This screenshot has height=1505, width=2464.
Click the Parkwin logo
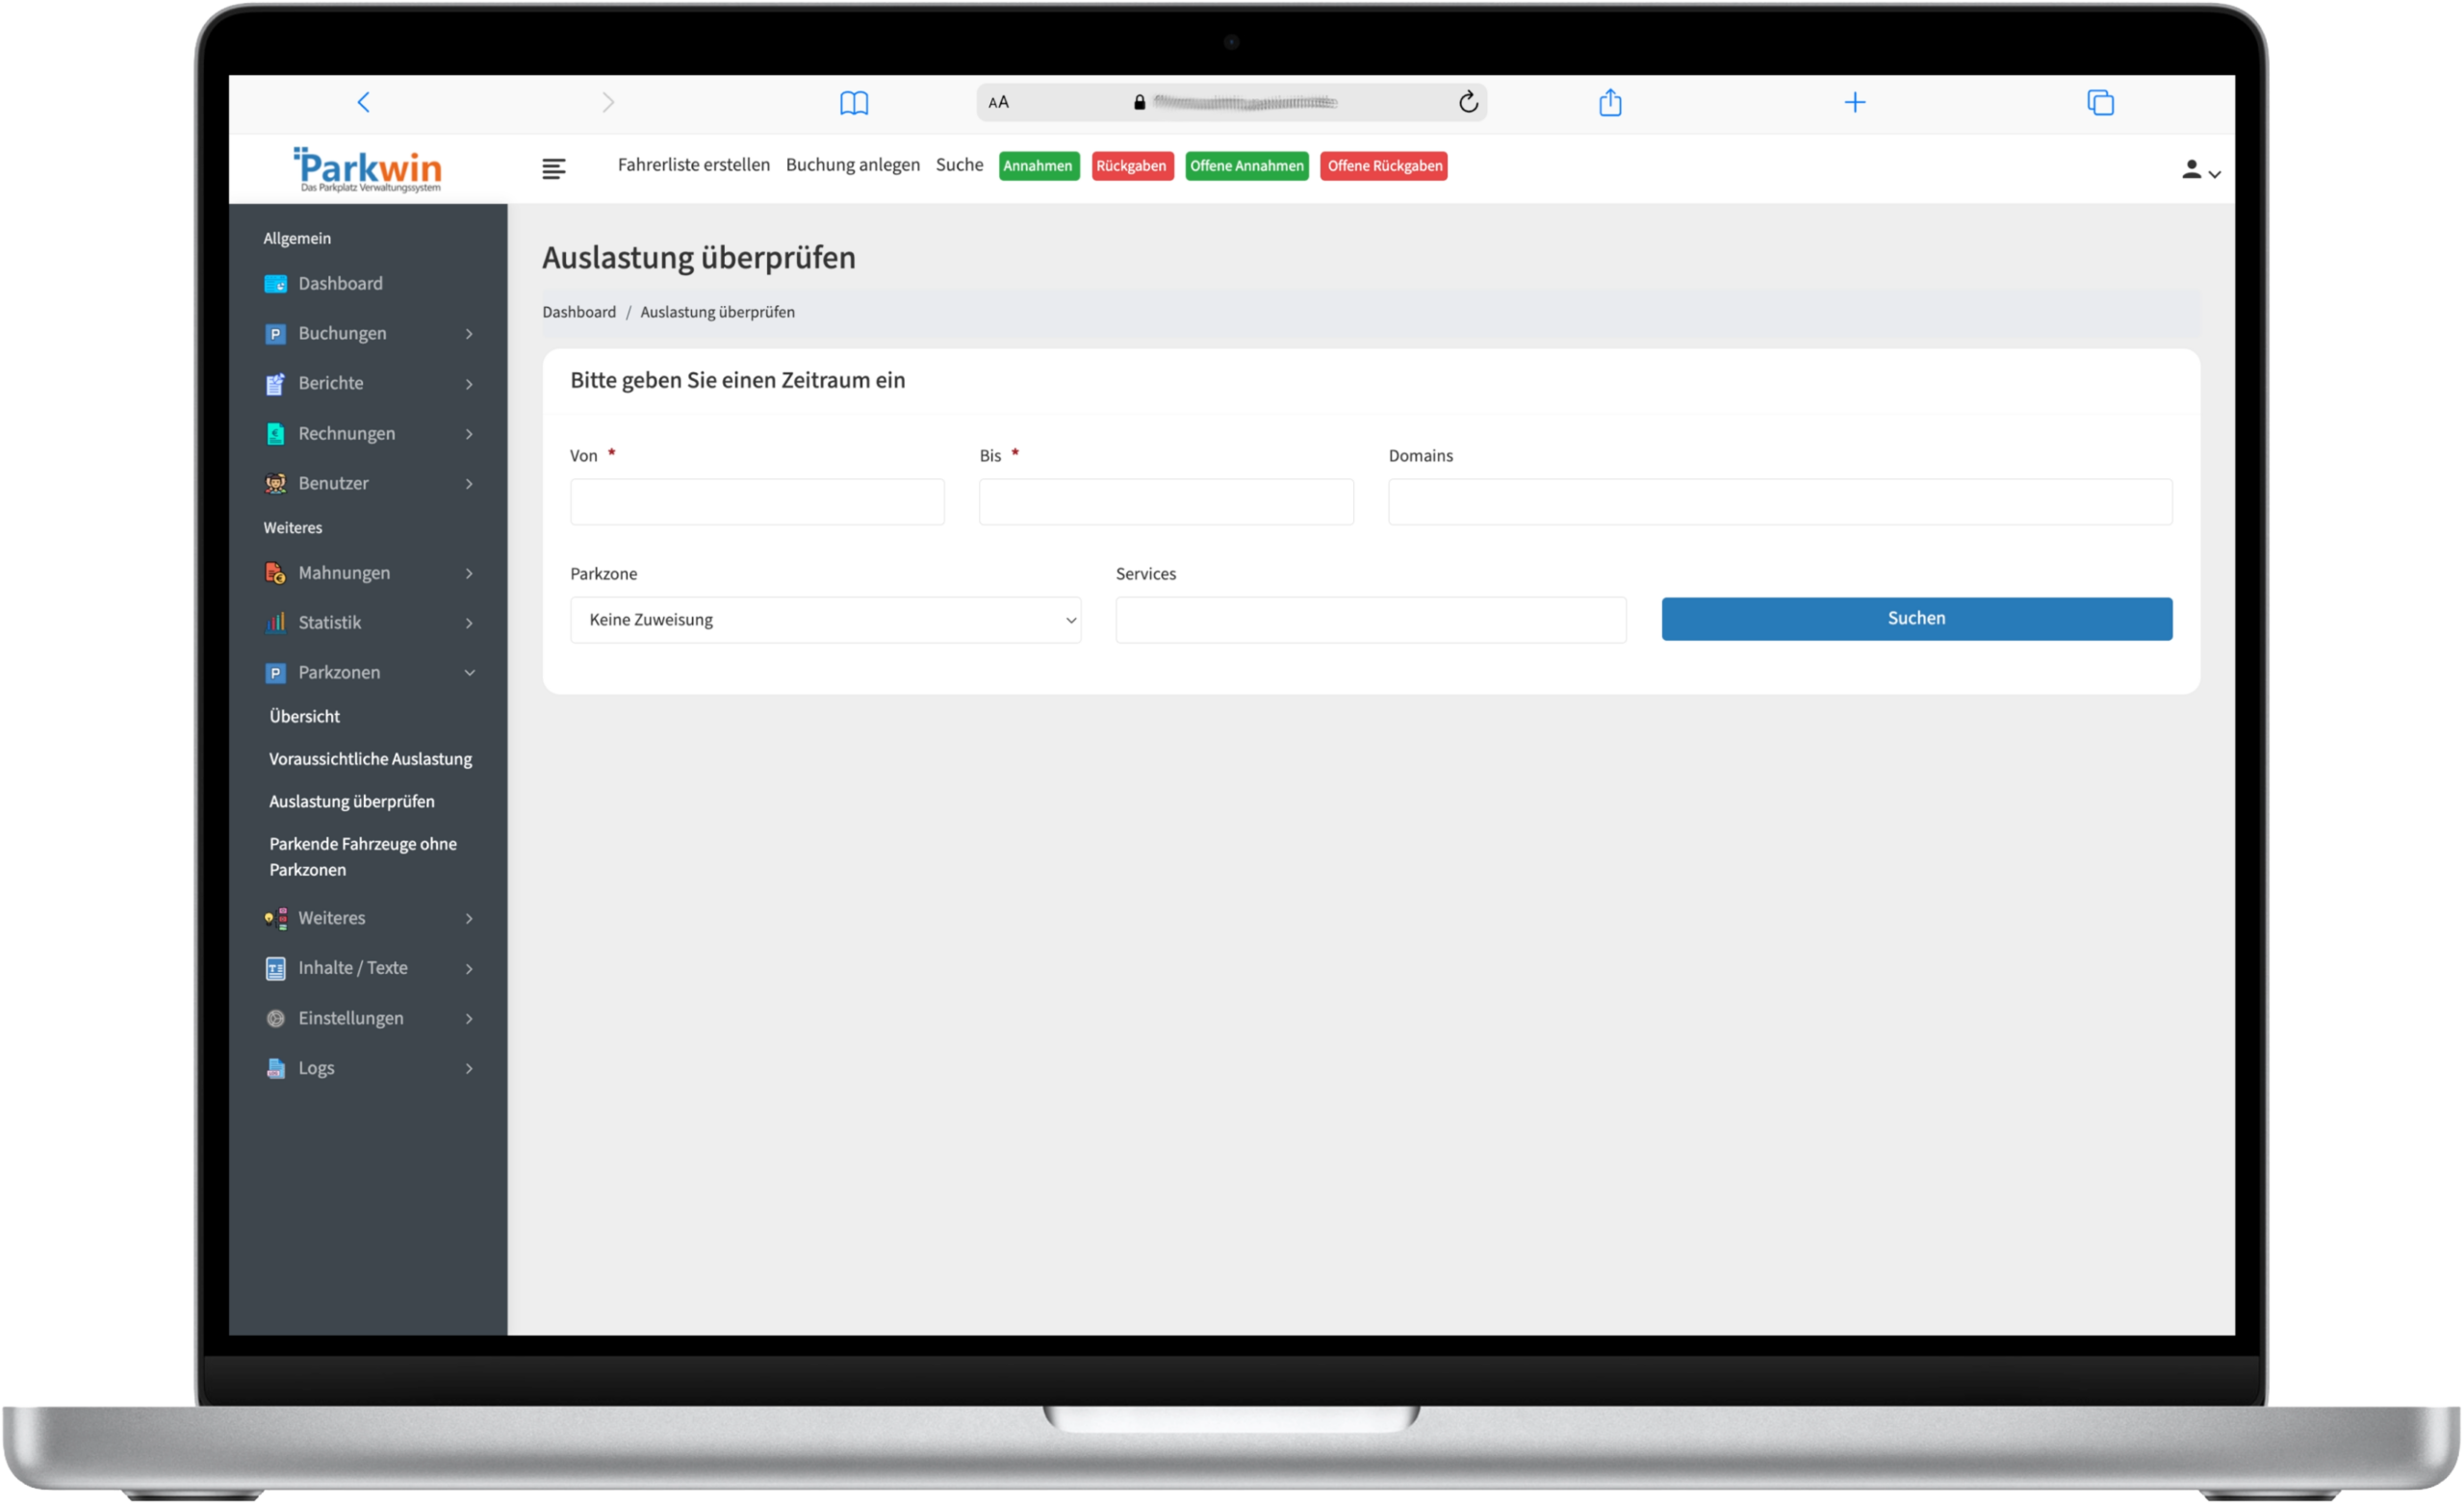coord(368,170)
